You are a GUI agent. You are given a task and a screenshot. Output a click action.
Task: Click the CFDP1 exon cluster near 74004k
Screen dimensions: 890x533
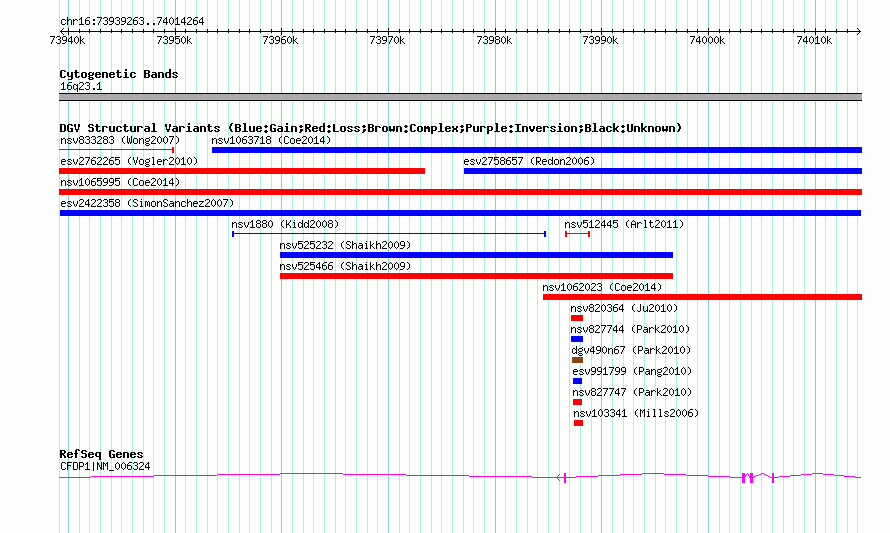748,478
